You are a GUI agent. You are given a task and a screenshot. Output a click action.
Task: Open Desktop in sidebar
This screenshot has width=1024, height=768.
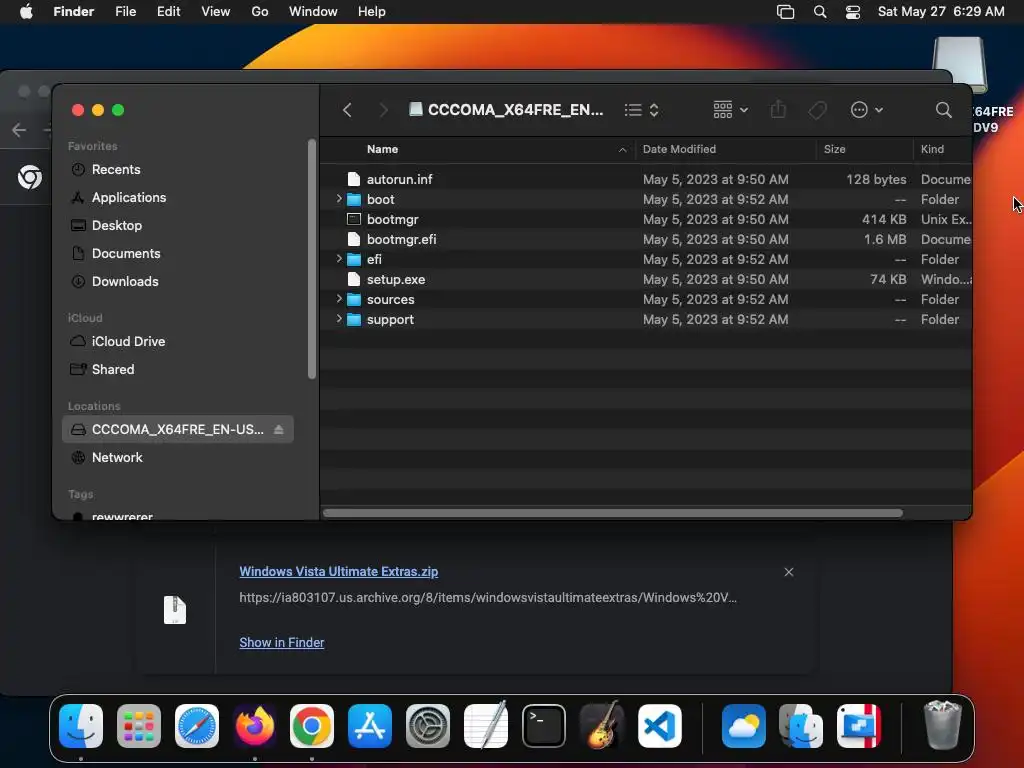pyautogui.click(x=116, y=225)
